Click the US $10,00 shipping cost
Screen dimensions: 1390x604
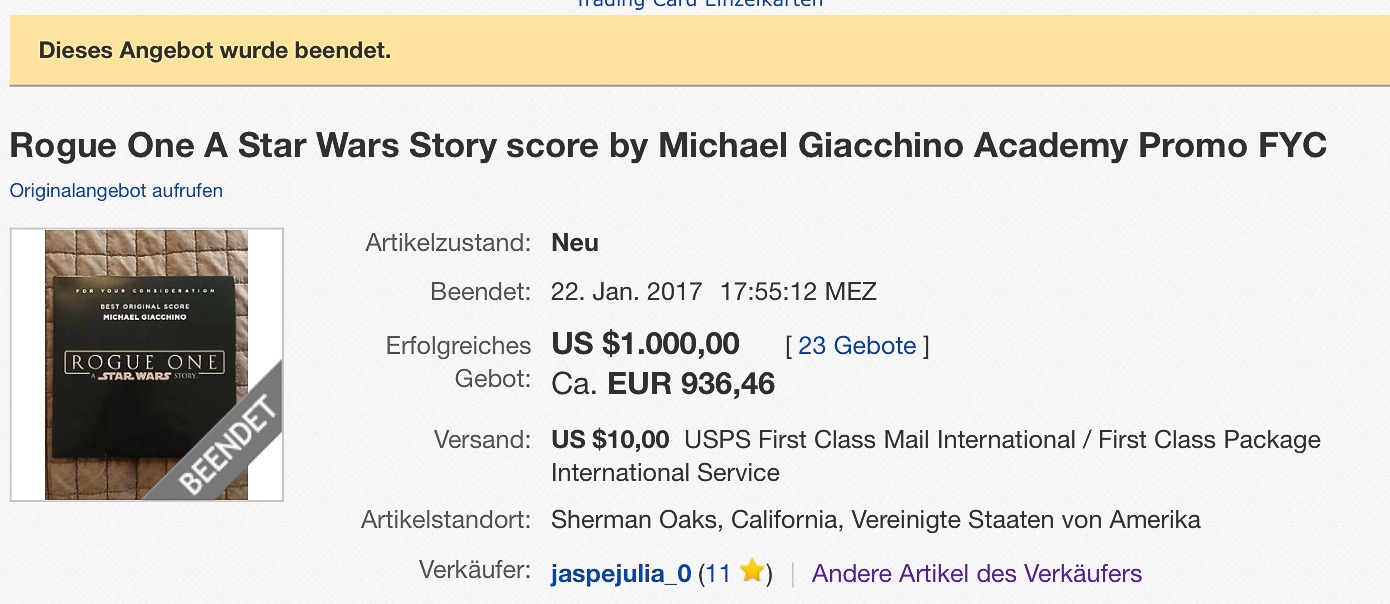click(610, 440)
